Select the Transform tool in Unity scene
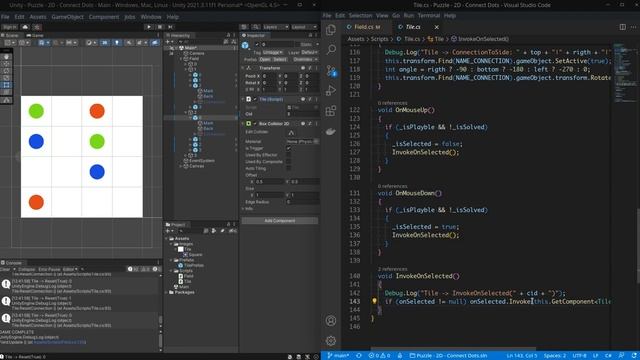The image size is (640, 360). click(x=7, y=92)
